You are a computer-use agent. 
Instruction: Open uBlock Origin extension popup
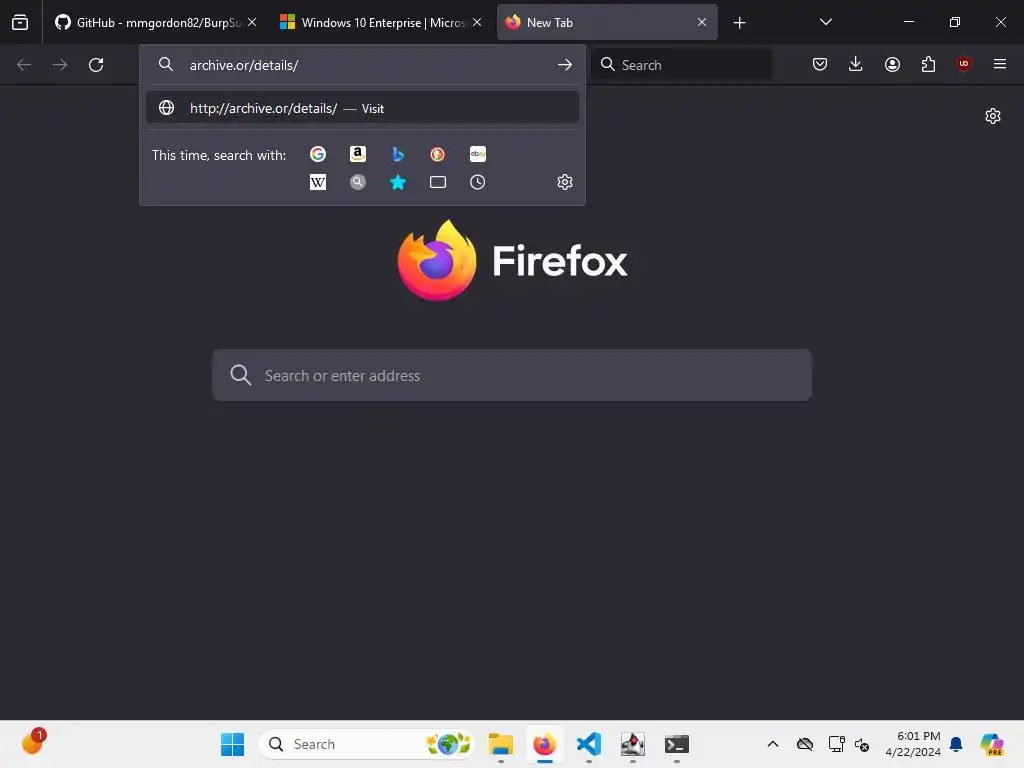(964, 64)
